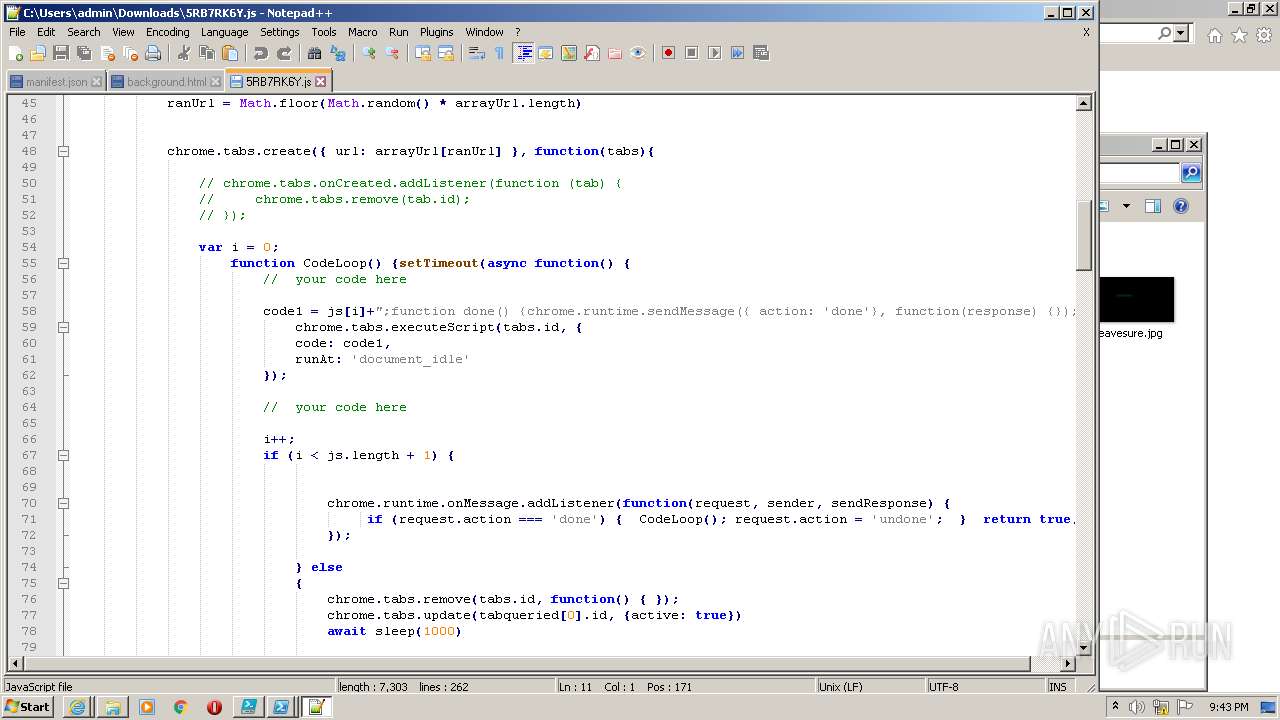Screen dimensions: 1280x720
Task: Open the Replace toolbar icon
Action: [x=338, y=53]
